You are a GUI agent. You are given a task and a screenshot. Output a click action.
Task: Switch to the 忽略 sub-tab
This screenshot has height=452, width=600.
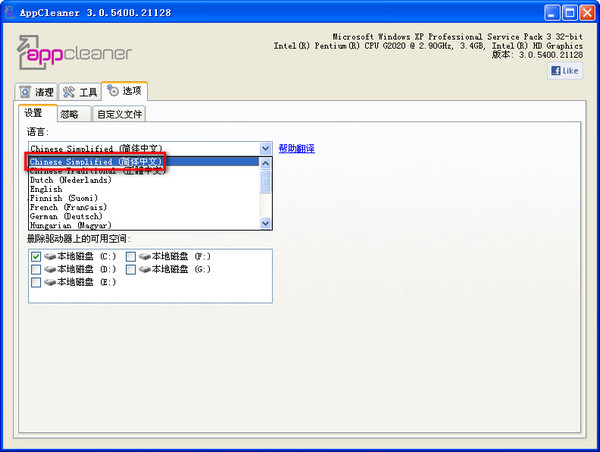75,114
